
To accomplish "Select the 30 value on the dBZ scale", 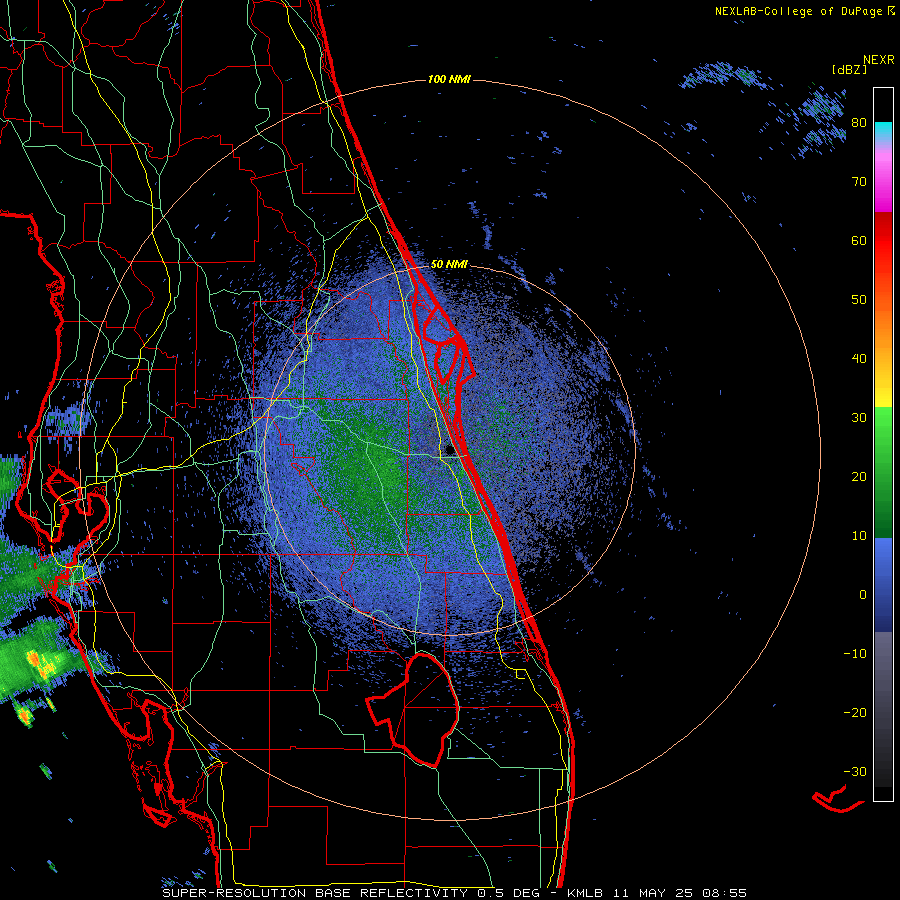I will (859, 417).
